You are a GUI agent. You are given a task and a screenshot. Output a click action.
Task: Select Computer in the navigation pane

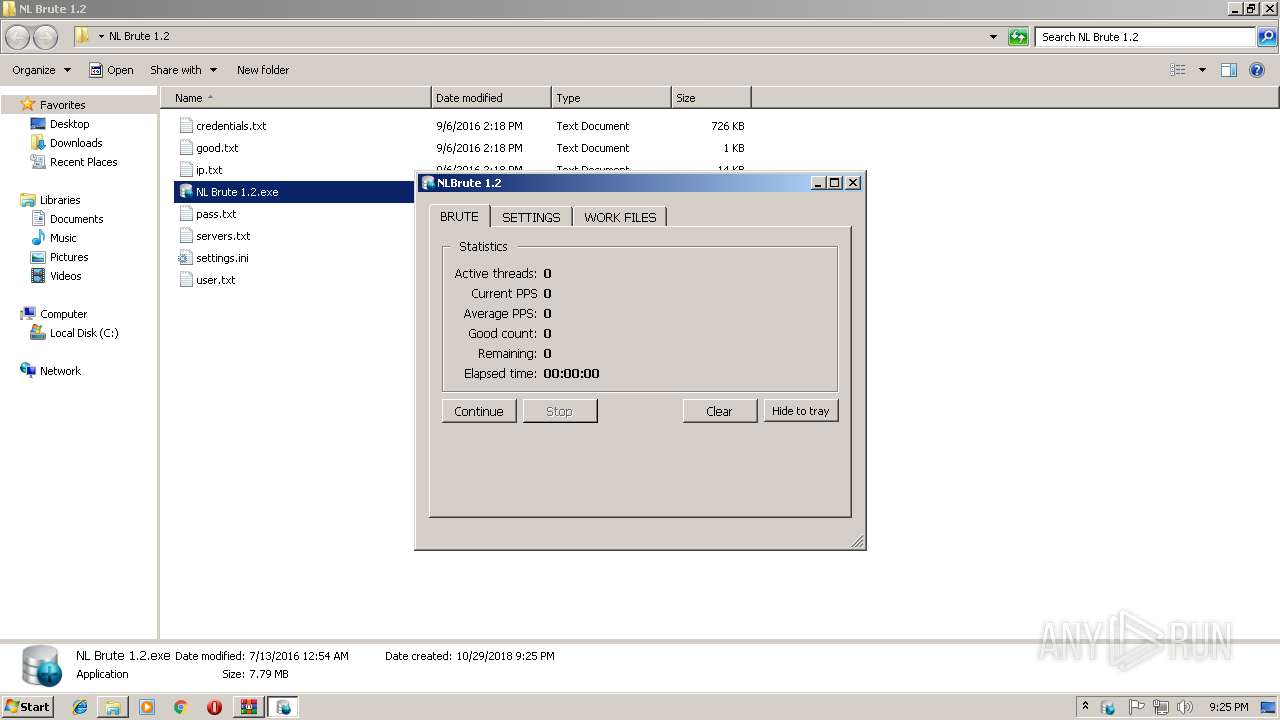(x=63, y=314)
